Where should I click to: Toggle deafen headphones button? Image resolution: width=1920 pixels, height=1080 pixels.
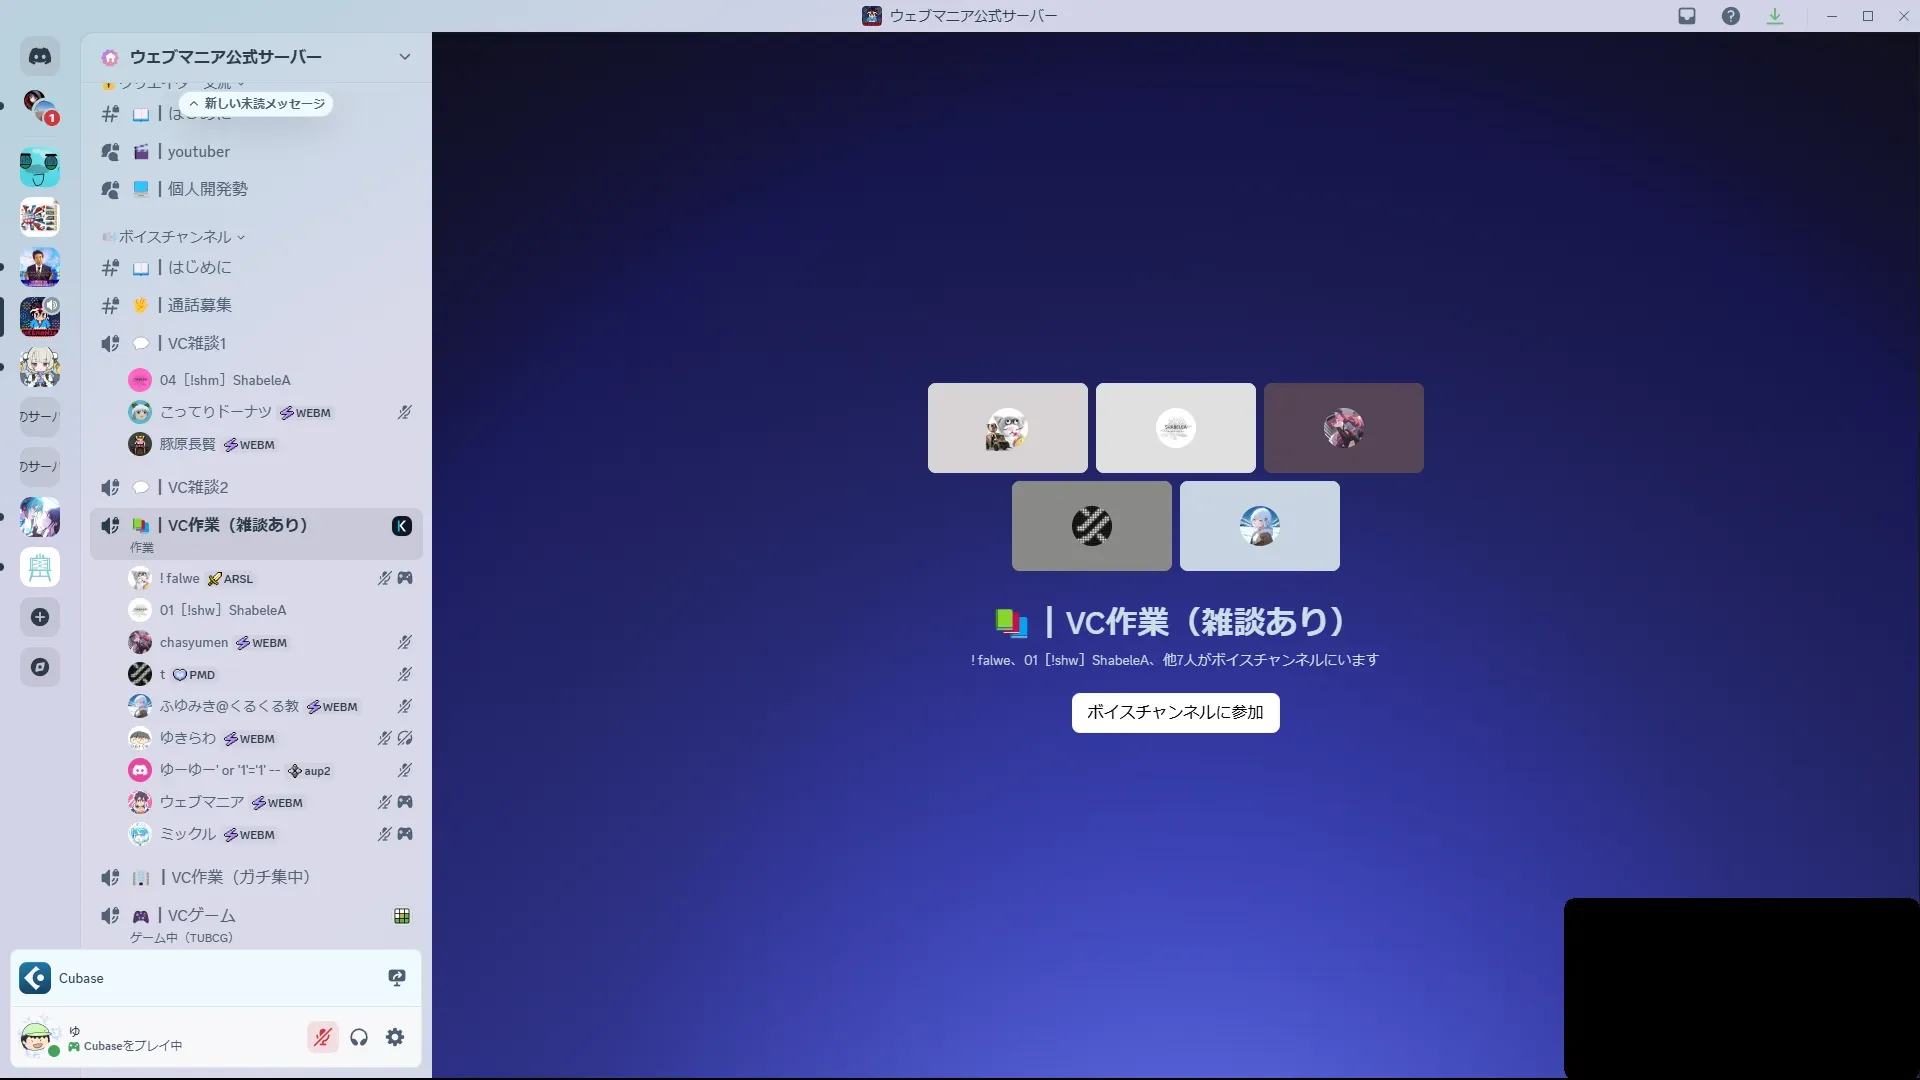[359, 1037]
